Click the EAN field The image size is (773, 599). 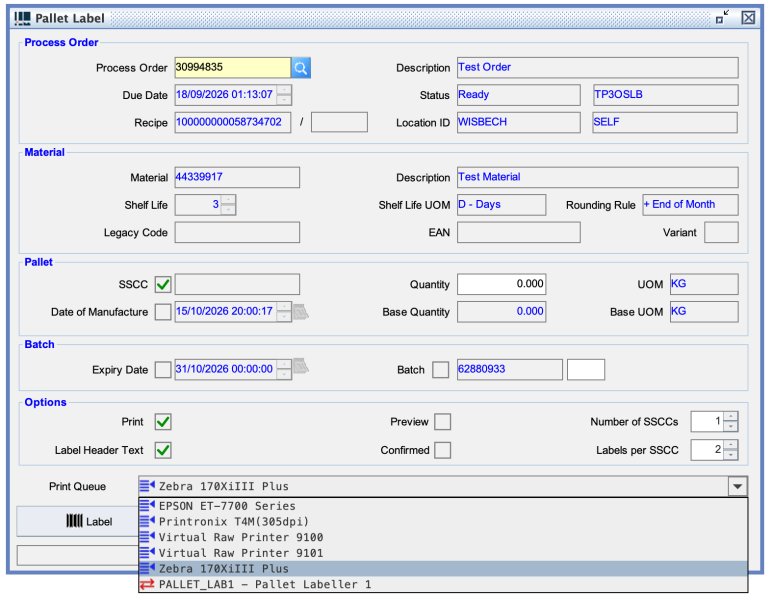click(519, 233)
